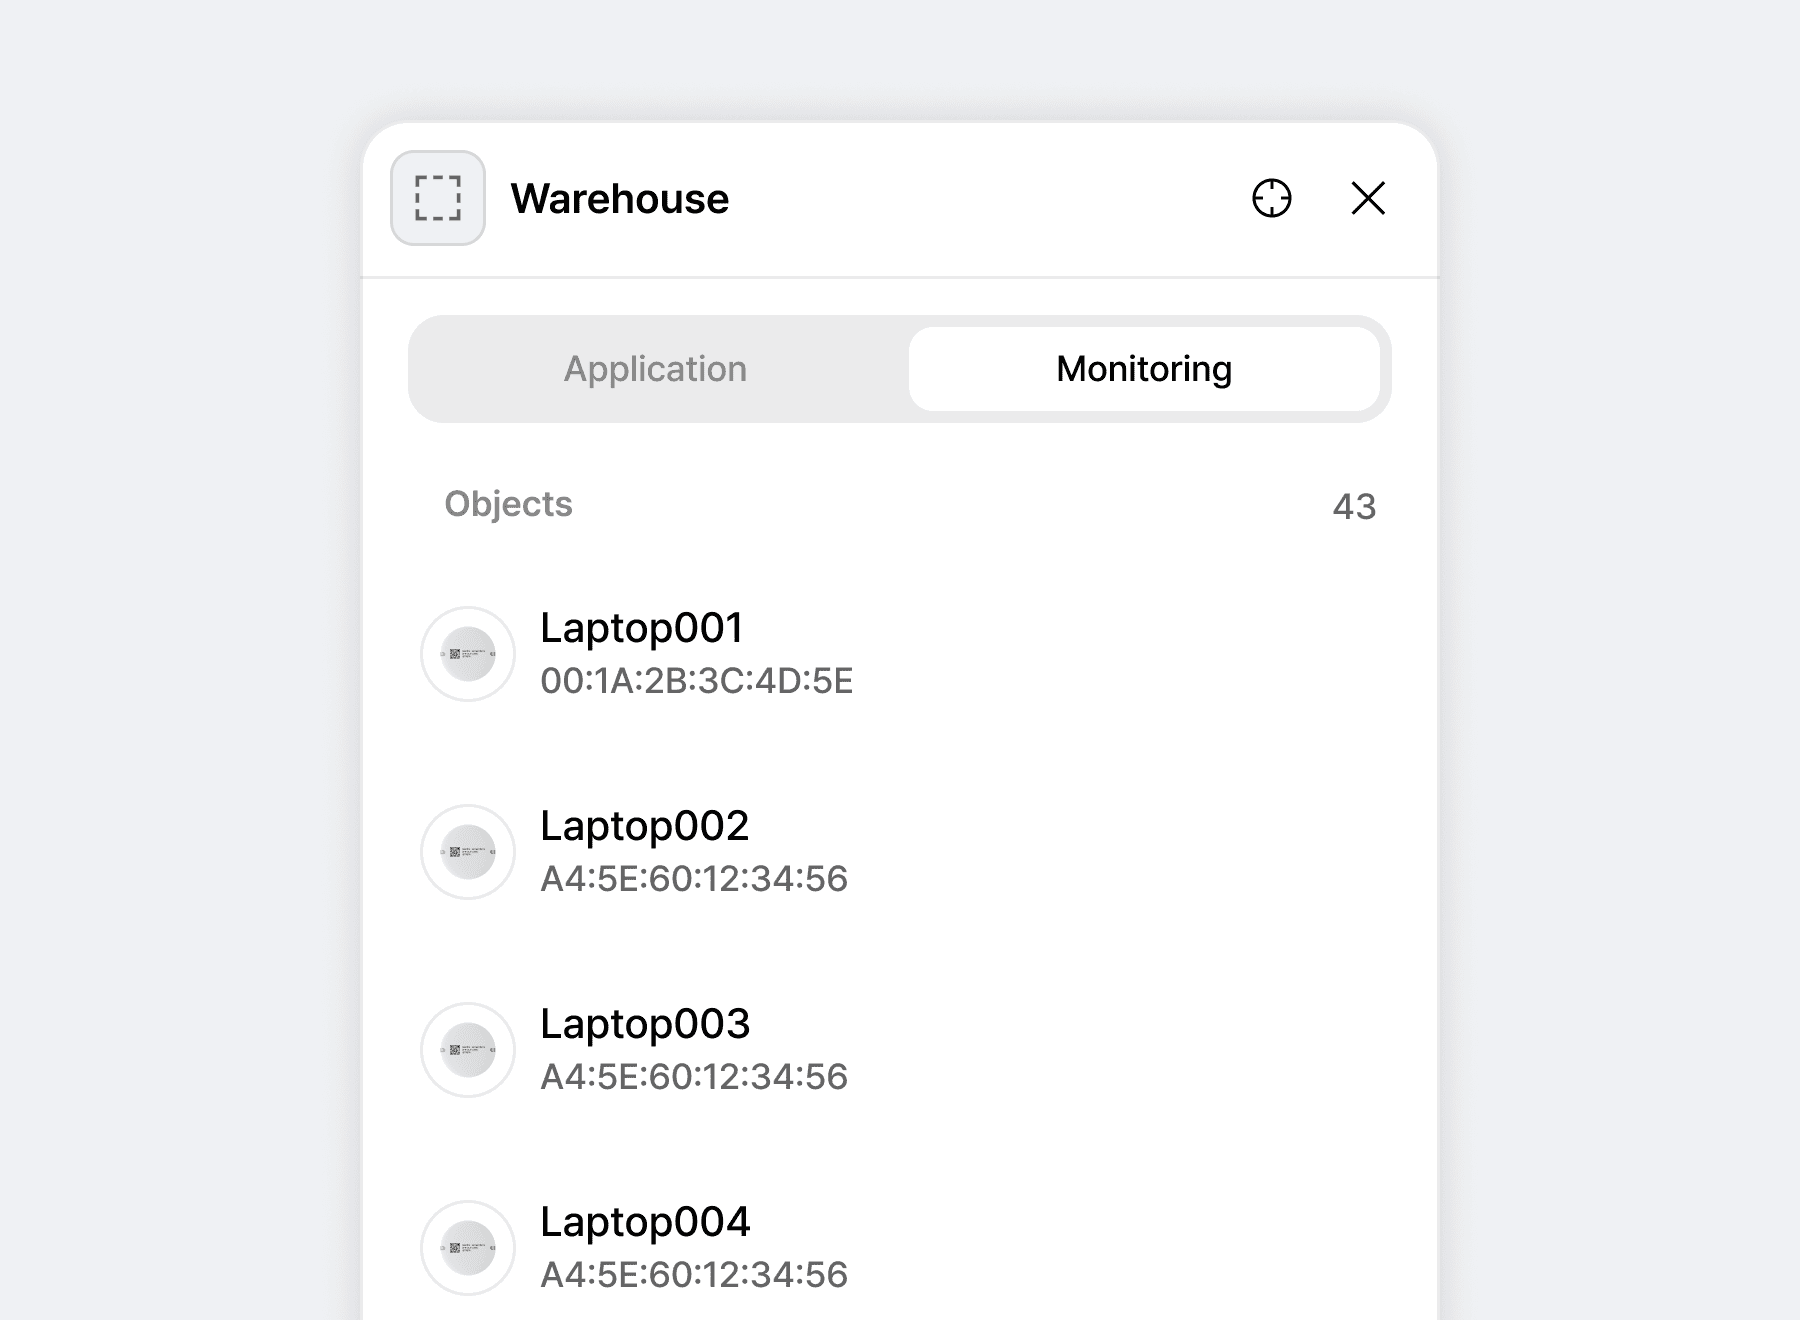Viewport: 1800px width, 1320px height.
Task: Select the Laptop002 object name
Action: click(x=644, y=826)
